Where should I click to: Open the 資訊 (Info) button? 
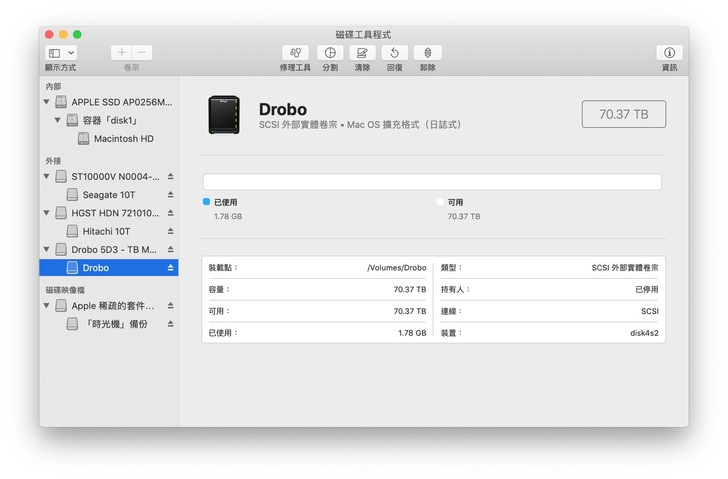pos(669,53)
